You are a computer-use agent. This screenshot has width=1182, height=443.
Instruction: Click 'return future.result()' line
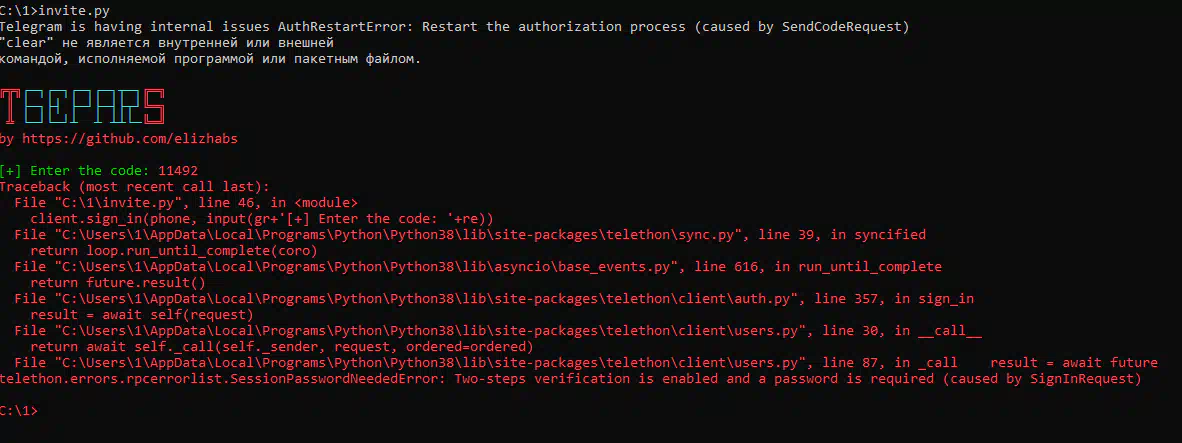[118, 283]
